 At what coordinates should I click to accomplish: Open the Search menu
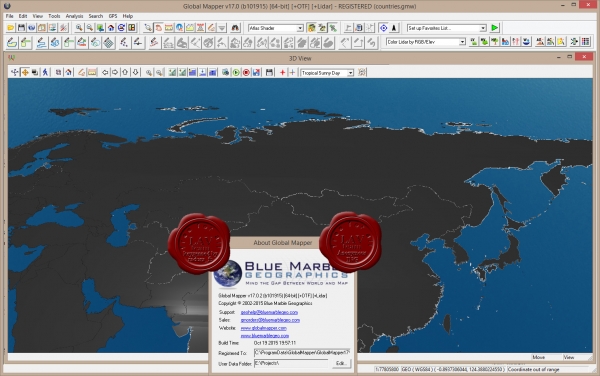96,16
